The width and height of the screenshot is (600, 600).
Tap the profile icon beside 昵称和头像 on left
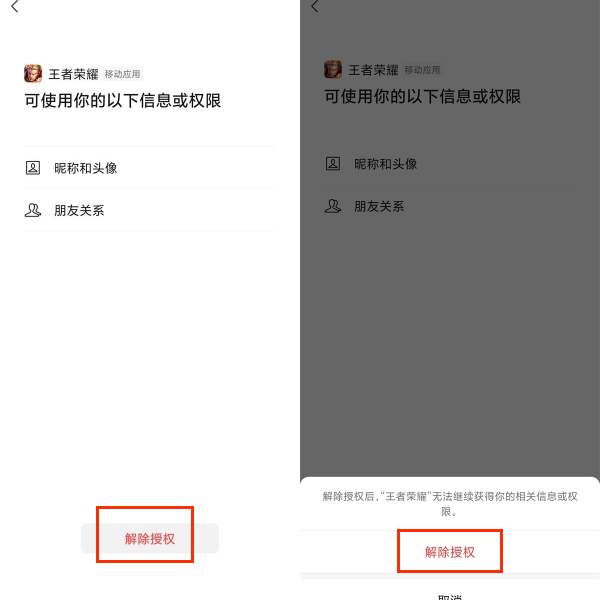point(33,168)
